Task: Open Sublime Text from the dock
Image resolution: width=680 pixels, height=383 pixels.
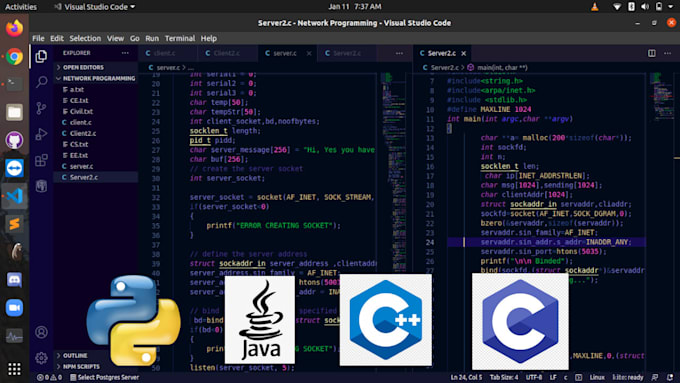Action: [x=14, y=224]
